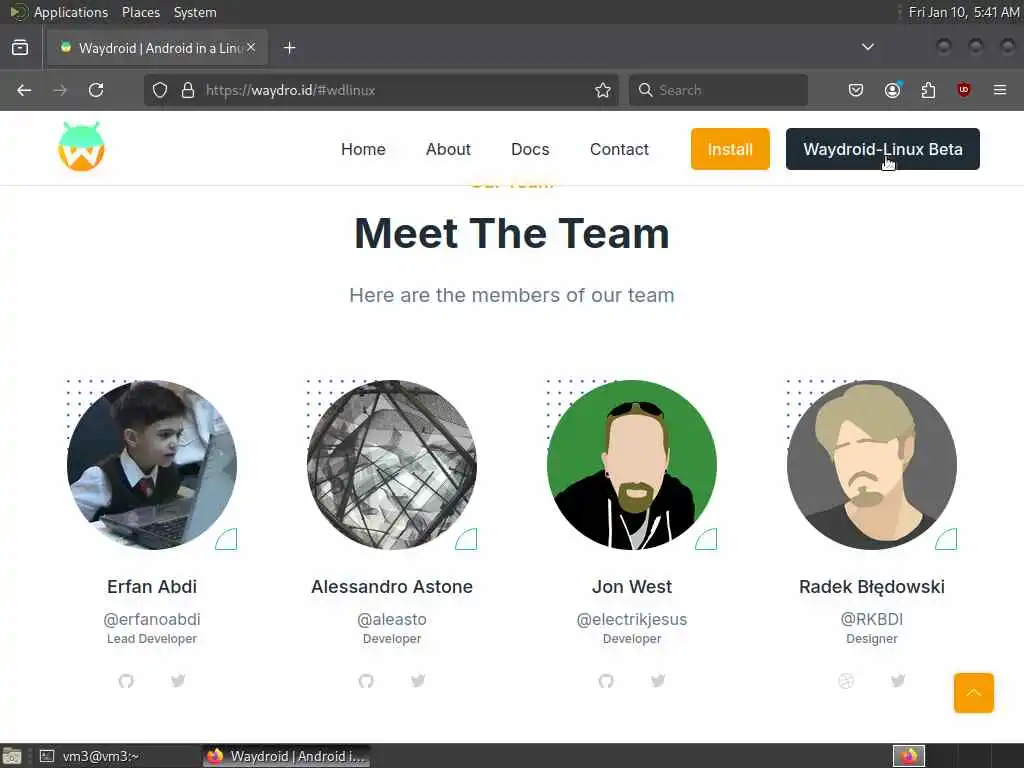Click the URL address bar
The width and height of the screenshot is (1024, 768).
click(382, 90)
